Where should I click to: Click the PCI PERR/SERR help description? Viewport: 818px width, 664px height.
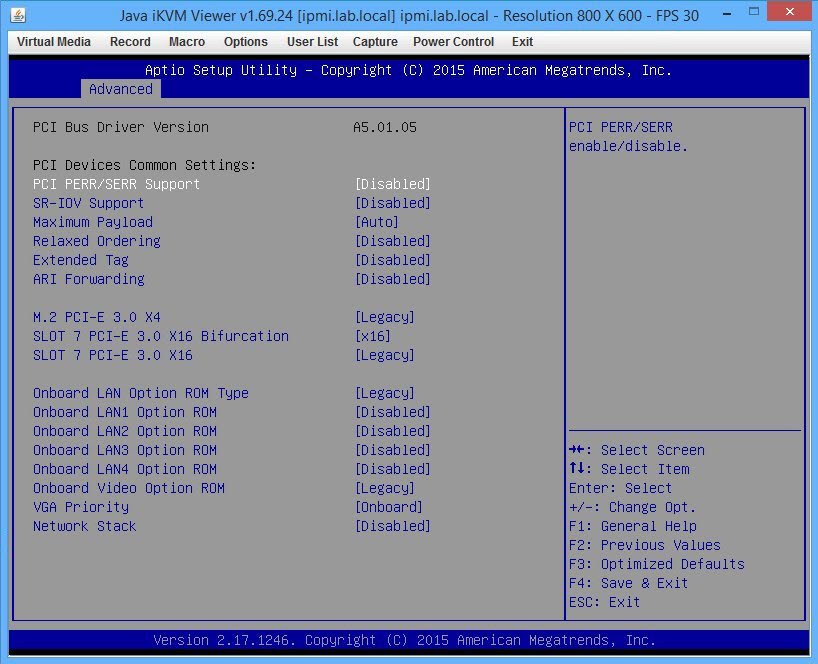[628, 137]
